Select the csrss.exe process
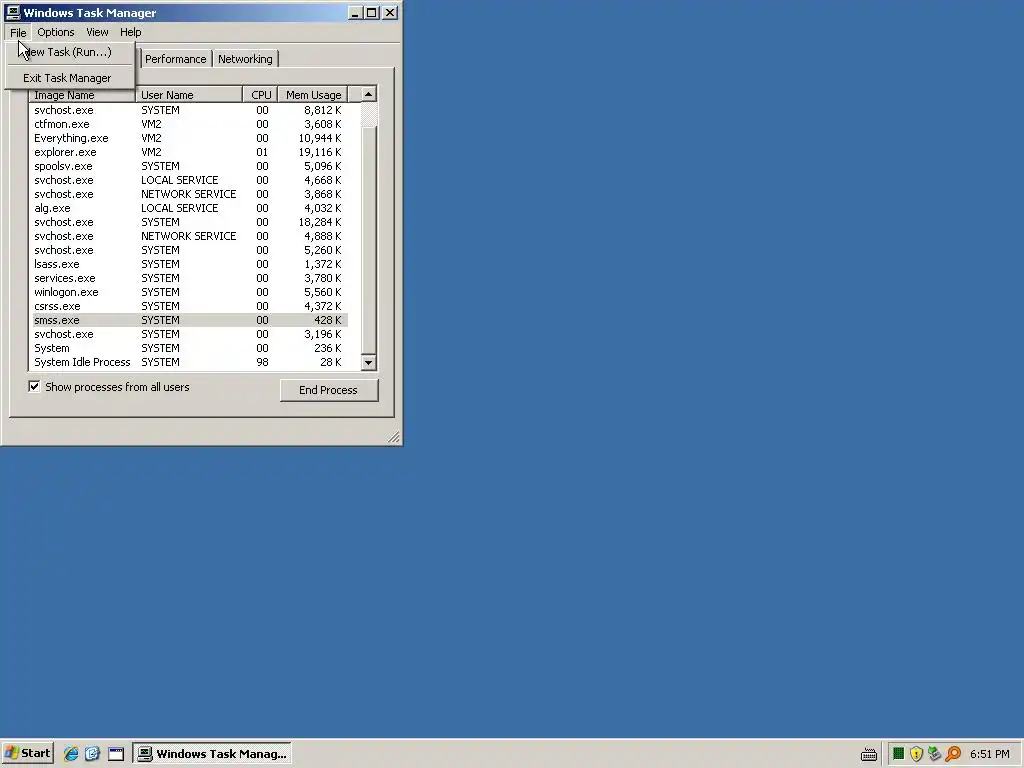This screenshot has width=1024, height=768. pyautogui.click(x=190, y=306)
